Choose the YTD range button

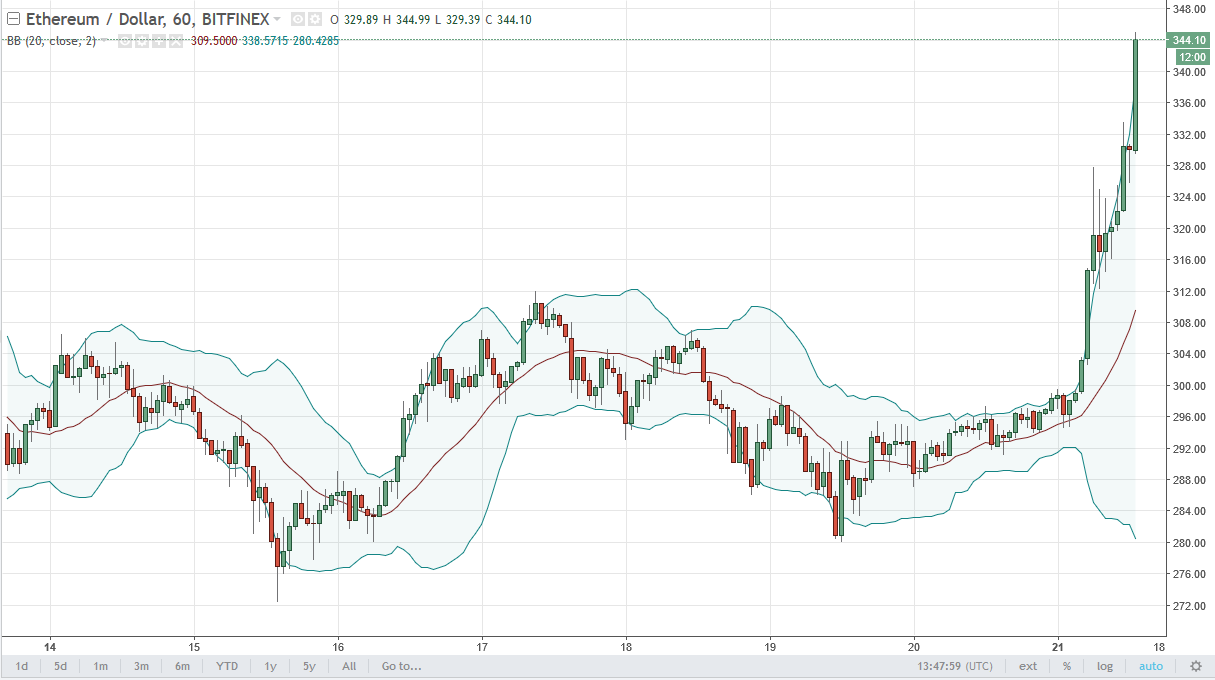[x=227, y=666]
